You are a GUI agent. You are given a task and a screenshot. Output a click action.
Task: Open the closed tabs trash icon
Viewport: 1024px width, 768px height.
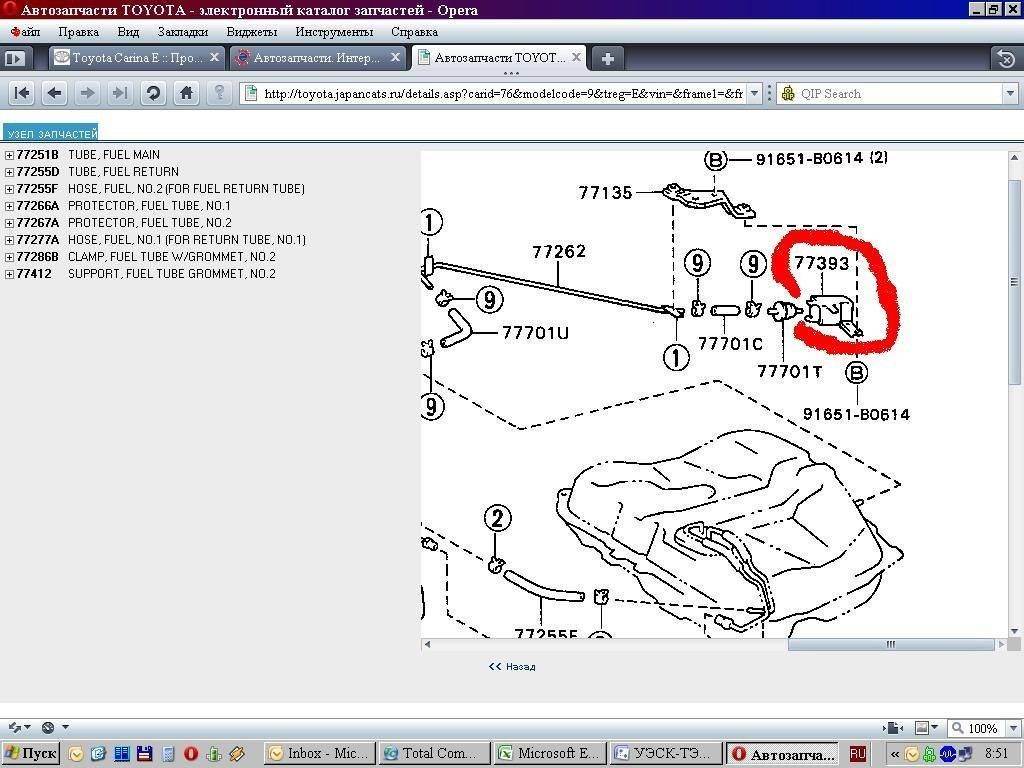coord(1003,58)
